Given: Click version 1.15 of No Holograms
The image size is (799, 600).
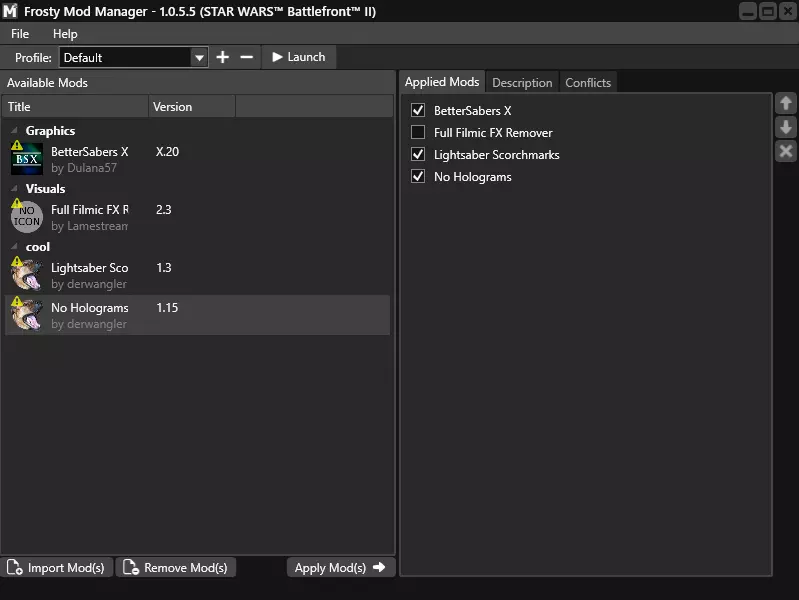Looking at the screenshot, I should [167, 308].
